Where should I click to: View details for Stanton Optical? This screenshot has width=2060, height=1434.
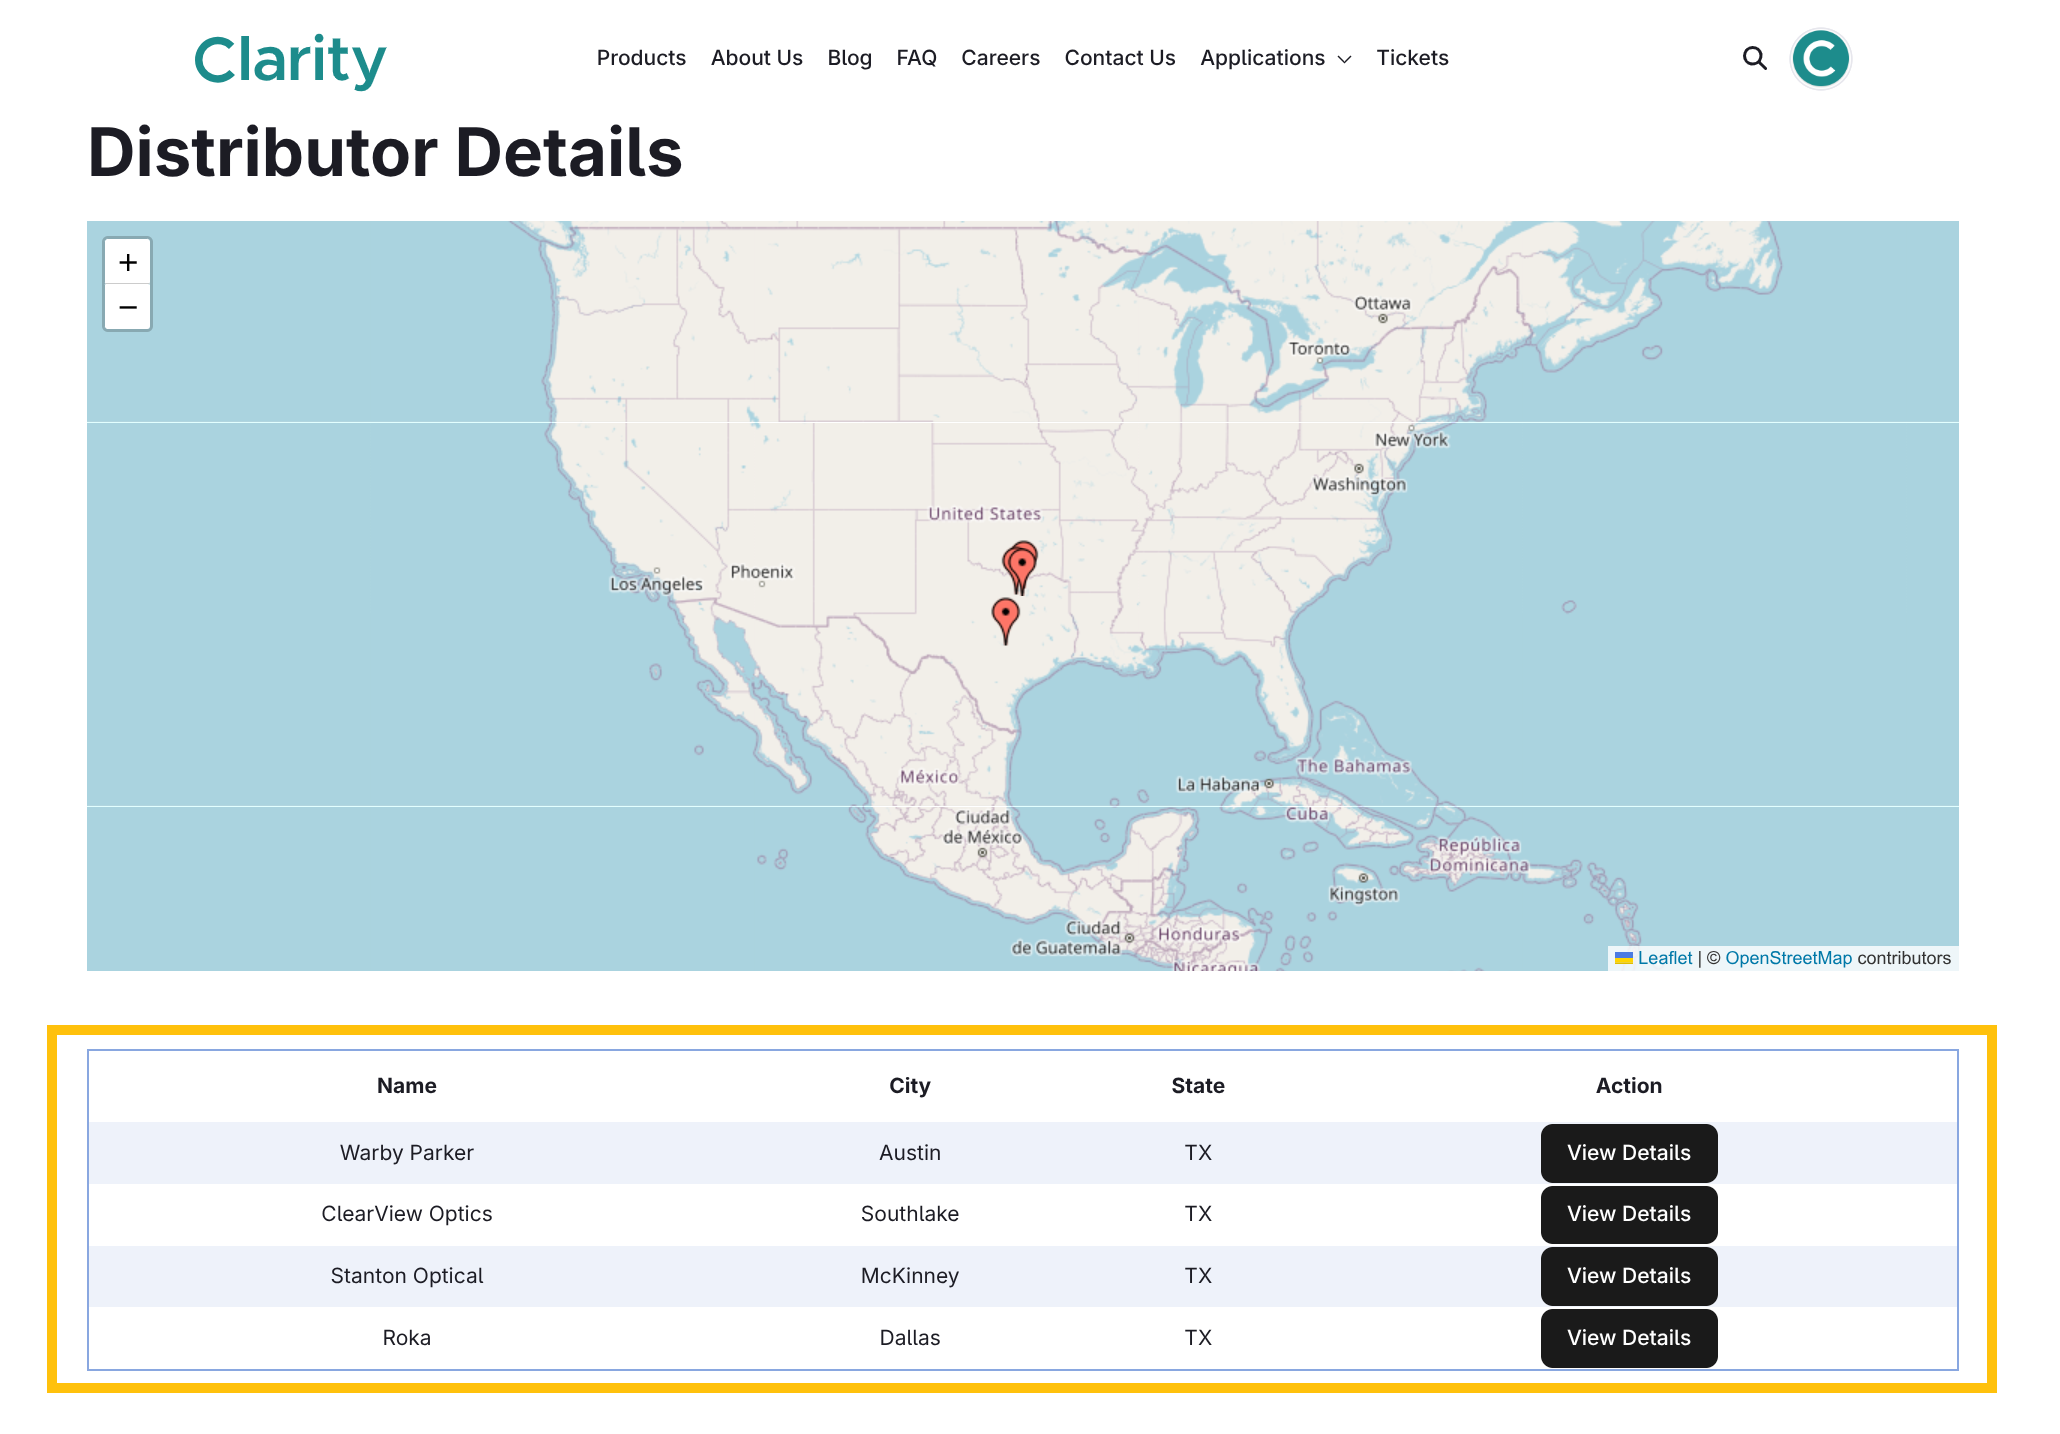click(1629, 1276)
